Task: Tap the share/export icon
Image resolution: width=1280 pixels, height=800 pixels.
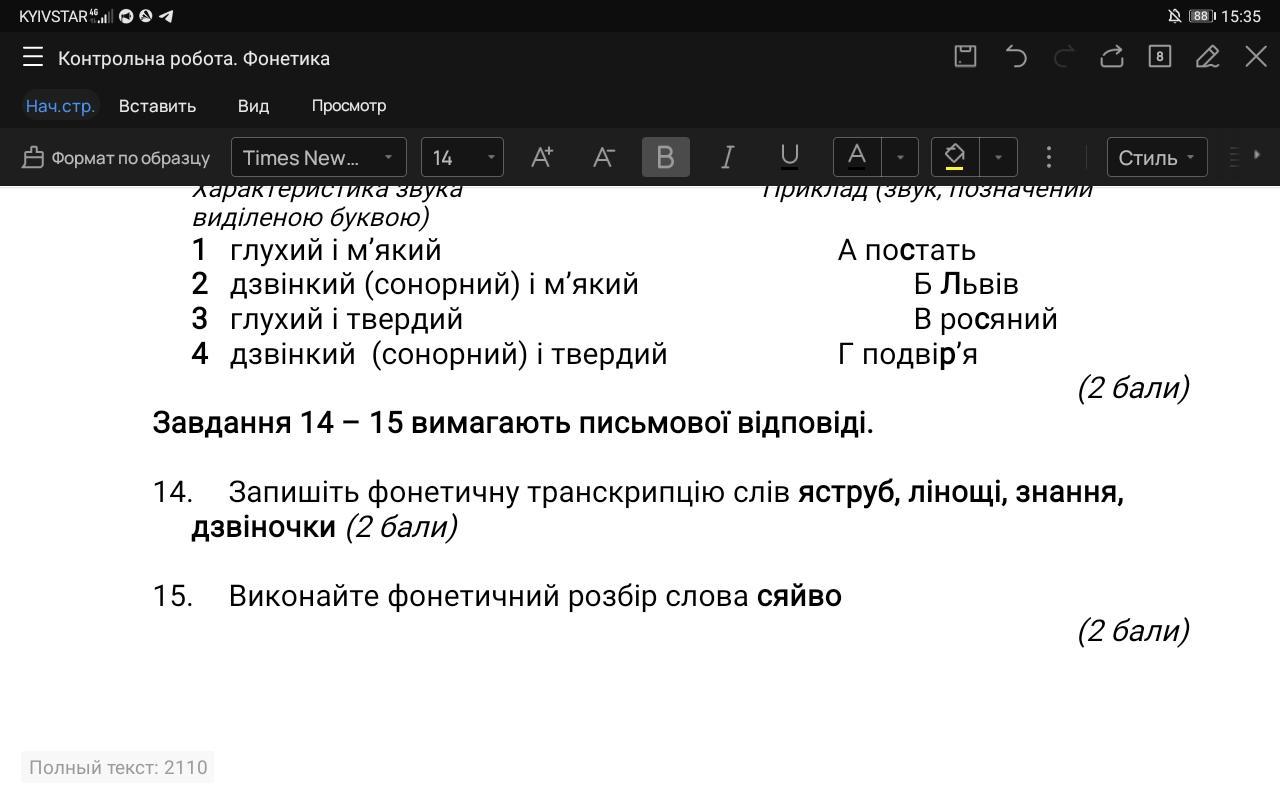Action: click(1111, 57)
